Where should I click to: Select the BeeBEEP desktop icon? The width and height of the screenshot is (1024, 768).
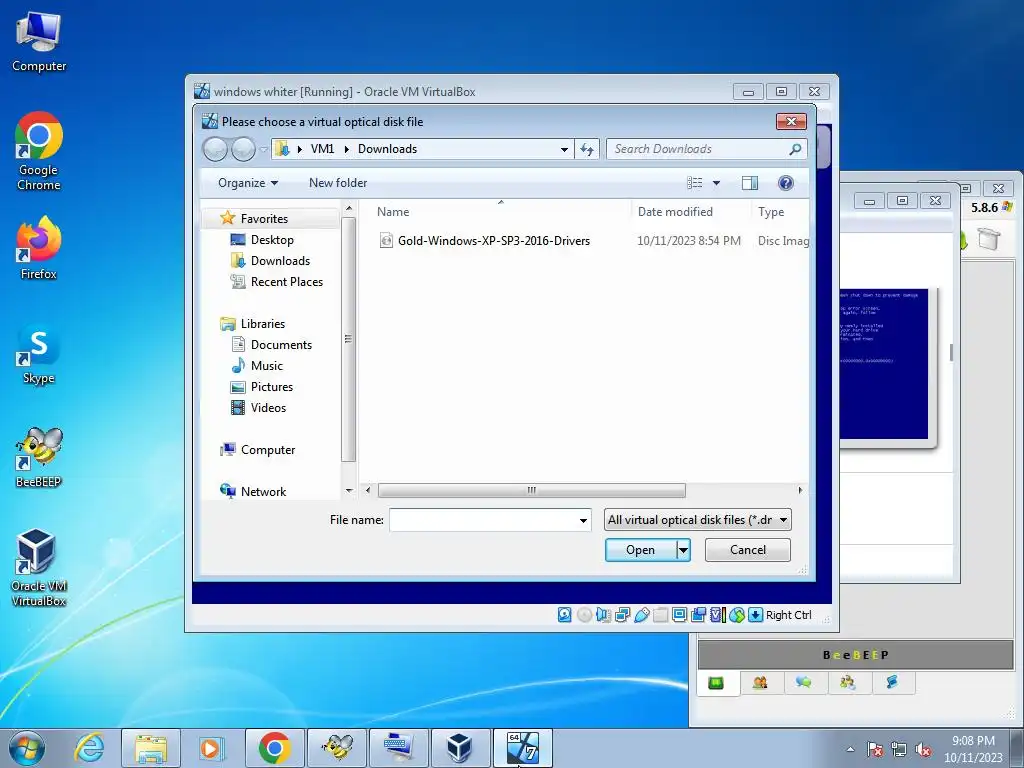[x=39, y=457]
